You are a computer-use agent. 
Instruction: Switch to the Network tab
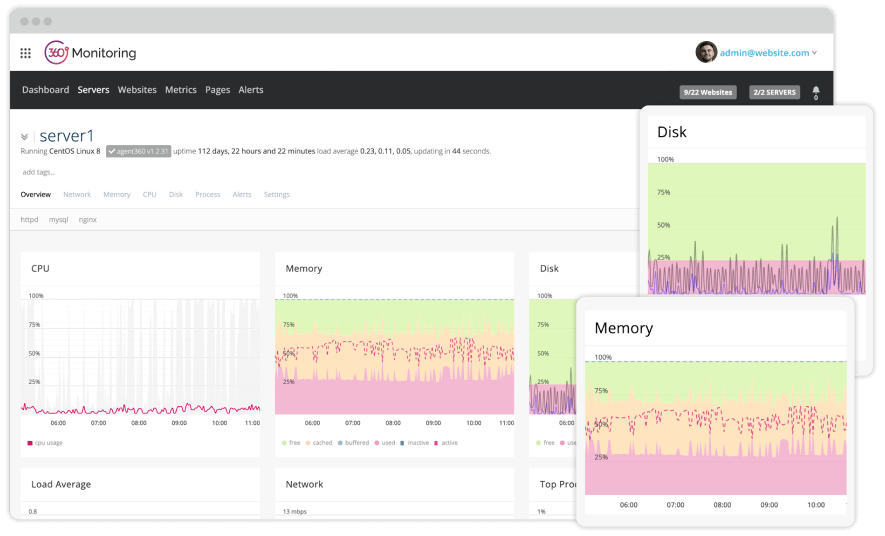pos(77,195)
